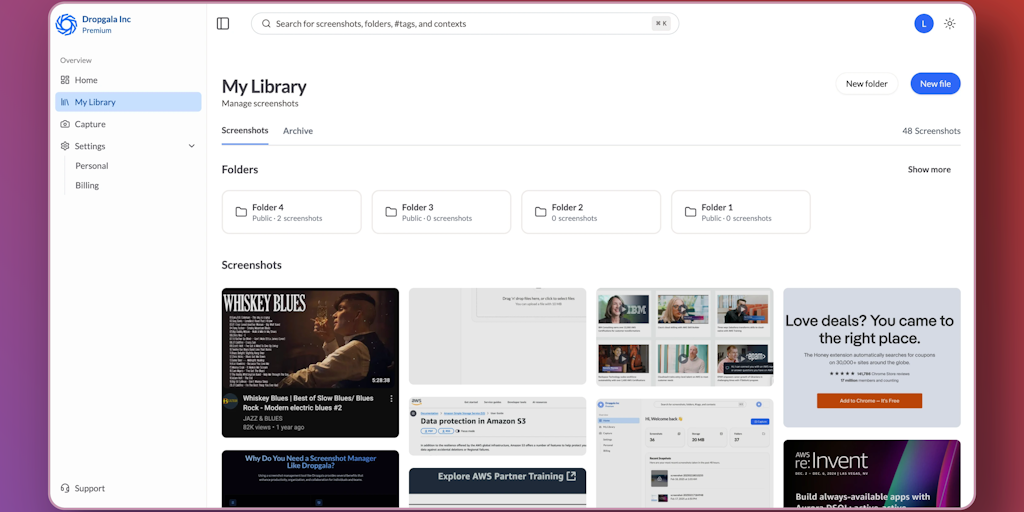Open the Data protection in Amazon S3 thumbnail
Viewport: 1024px width, 512px height.
point(498,426)
